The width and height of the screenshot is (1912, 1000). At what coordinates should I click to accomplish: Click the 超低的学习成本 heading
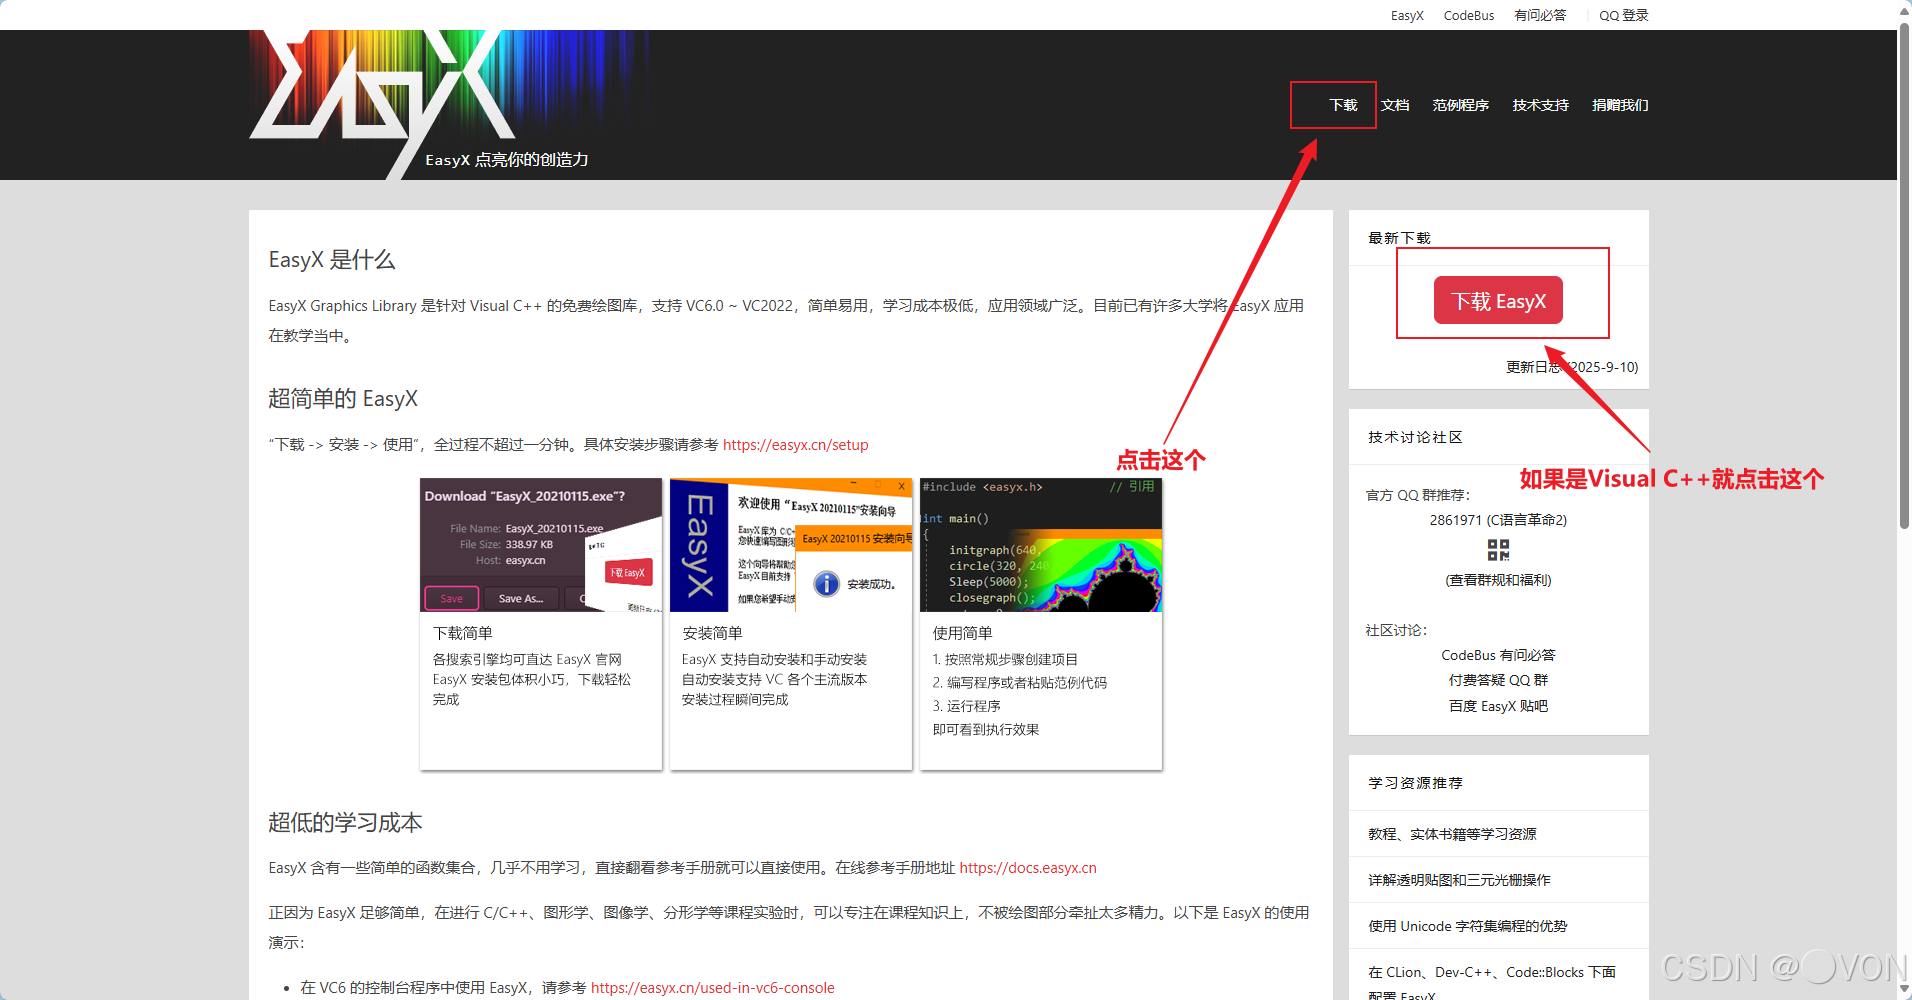coord(345,823)
